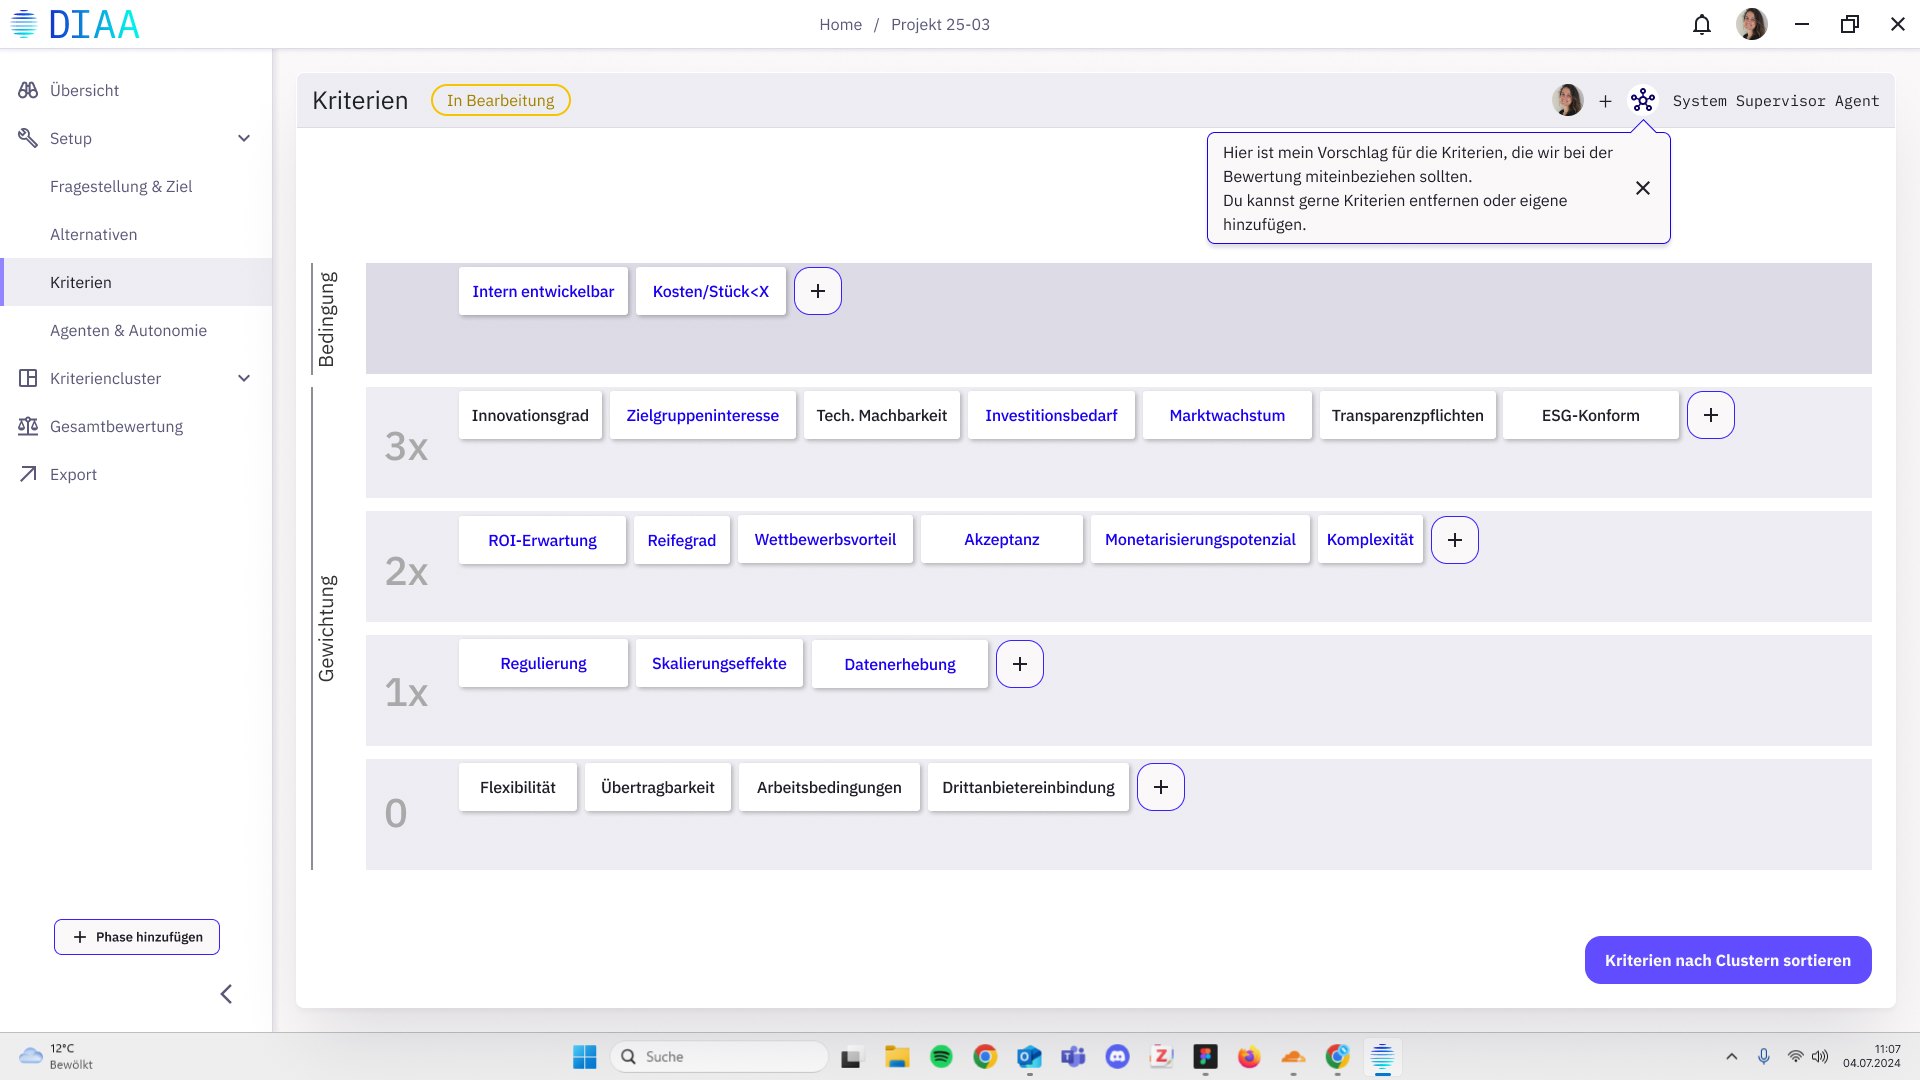
Task: Add a criterion to the 0 weighting row
Action: (x=1160, y=787)
